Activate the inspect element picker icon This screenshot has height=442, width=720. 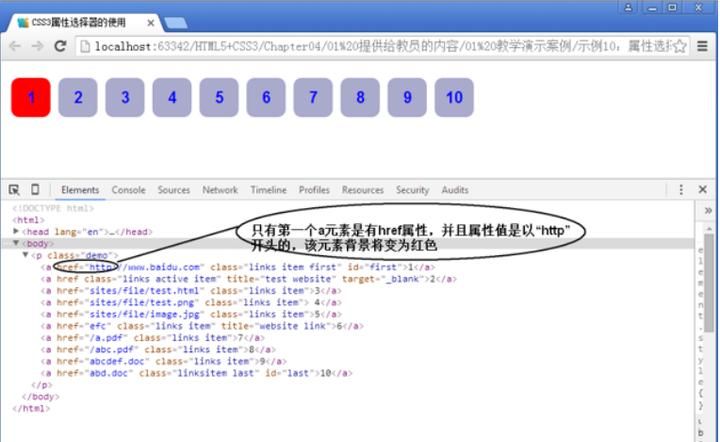click(x=14, y=190)
